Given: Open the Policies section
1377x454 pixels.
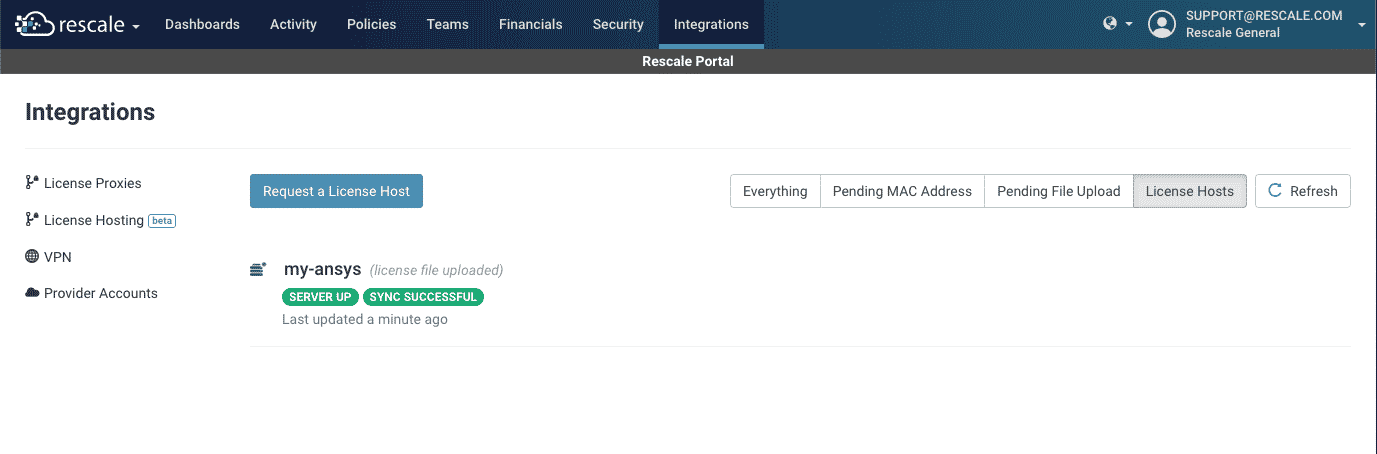Looking at the screenshot, I should (x=371, y=24).
